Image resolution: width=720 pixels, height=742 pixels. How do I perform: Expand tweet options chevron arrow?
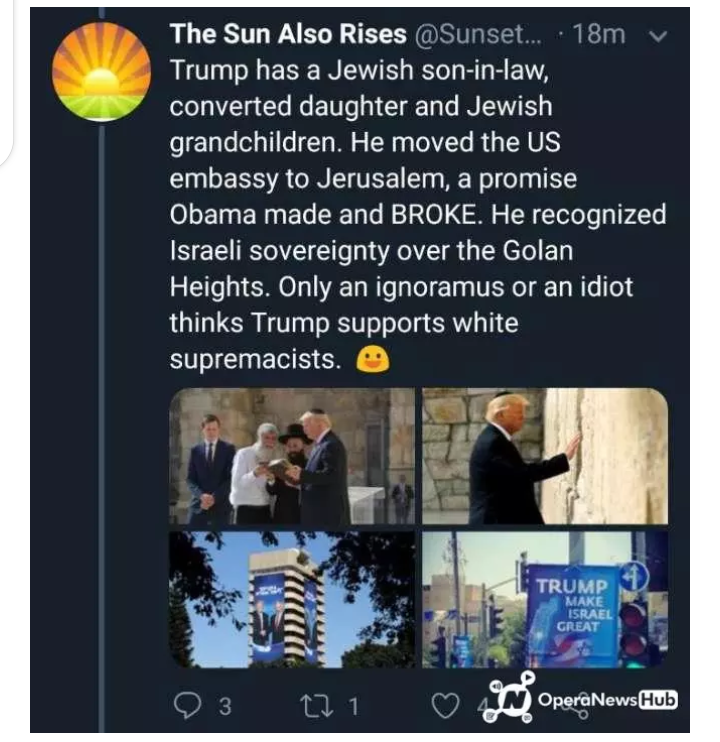coord(658,35)
